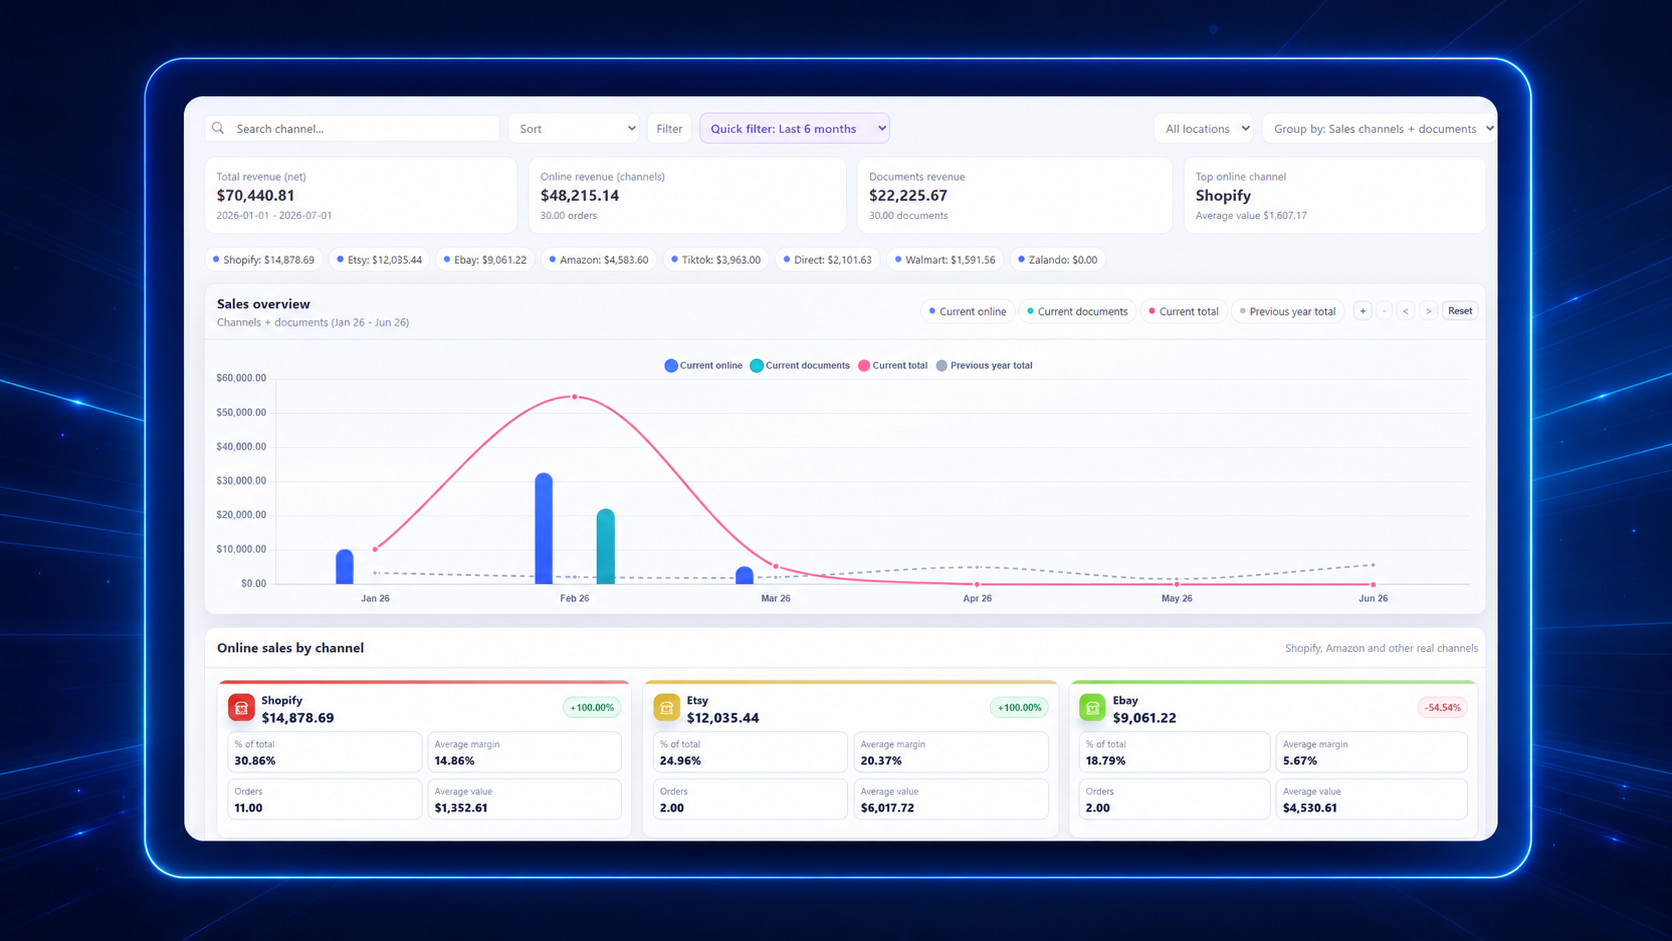
Task: Click Ebay -54.54% change badge
Action: 1442,708
